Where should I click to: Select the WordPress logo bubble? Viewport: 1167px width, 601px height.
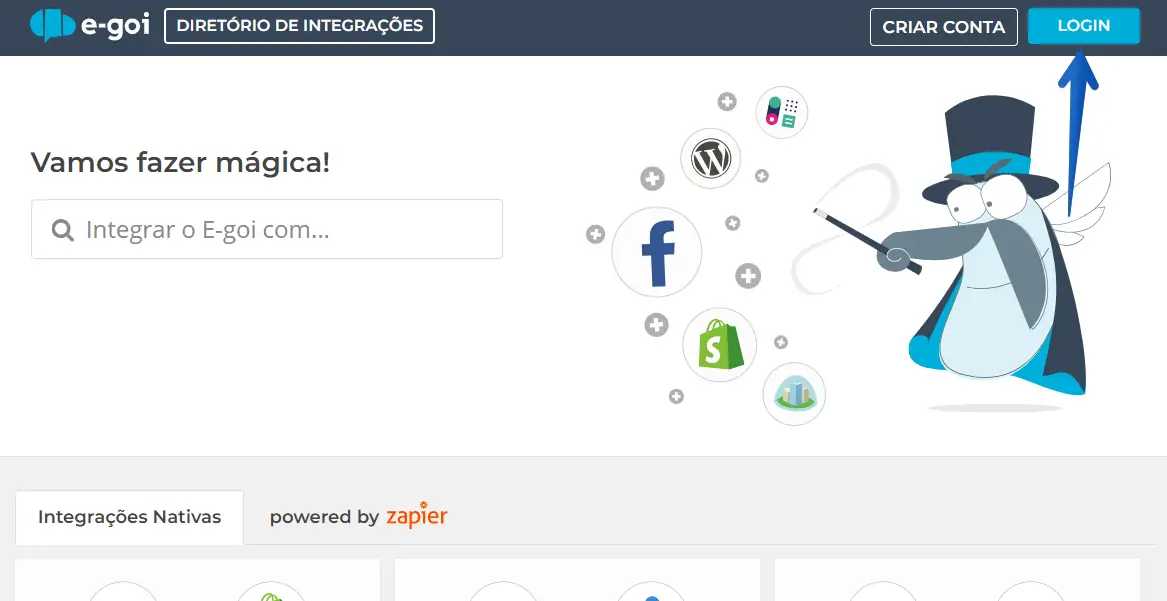711,158
